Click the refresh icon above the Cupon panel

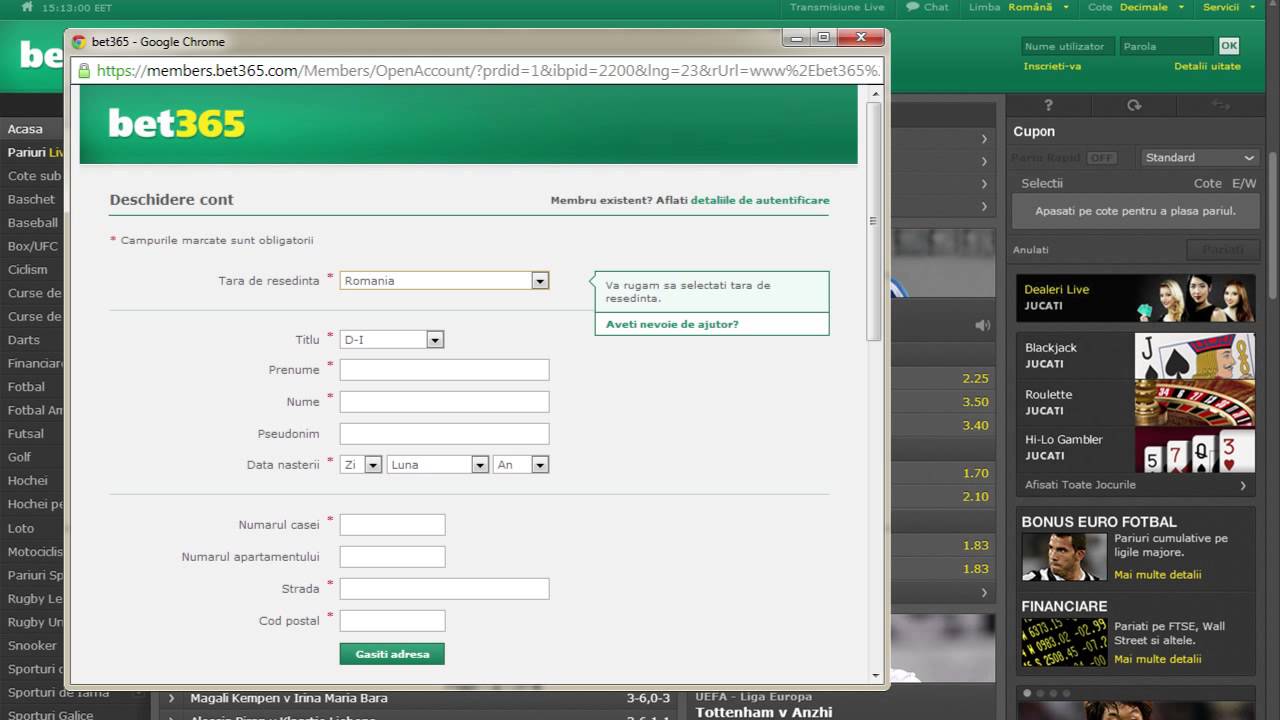[1134, 105]
